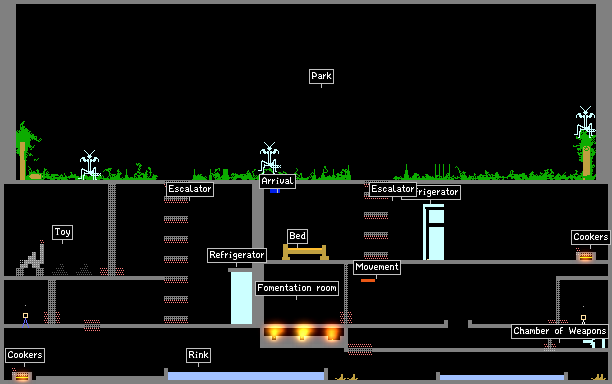Select the left Escalator label
Image resolution: width=612 pixels, height=384 pixels.
click(x=190, y=189)
